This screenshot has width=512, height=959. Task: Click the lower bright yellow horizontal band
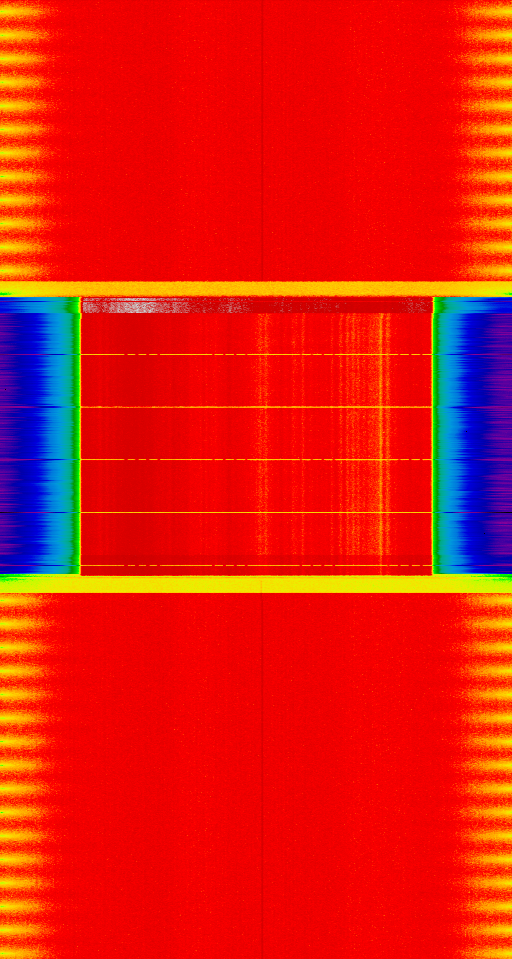coord(256,584)
